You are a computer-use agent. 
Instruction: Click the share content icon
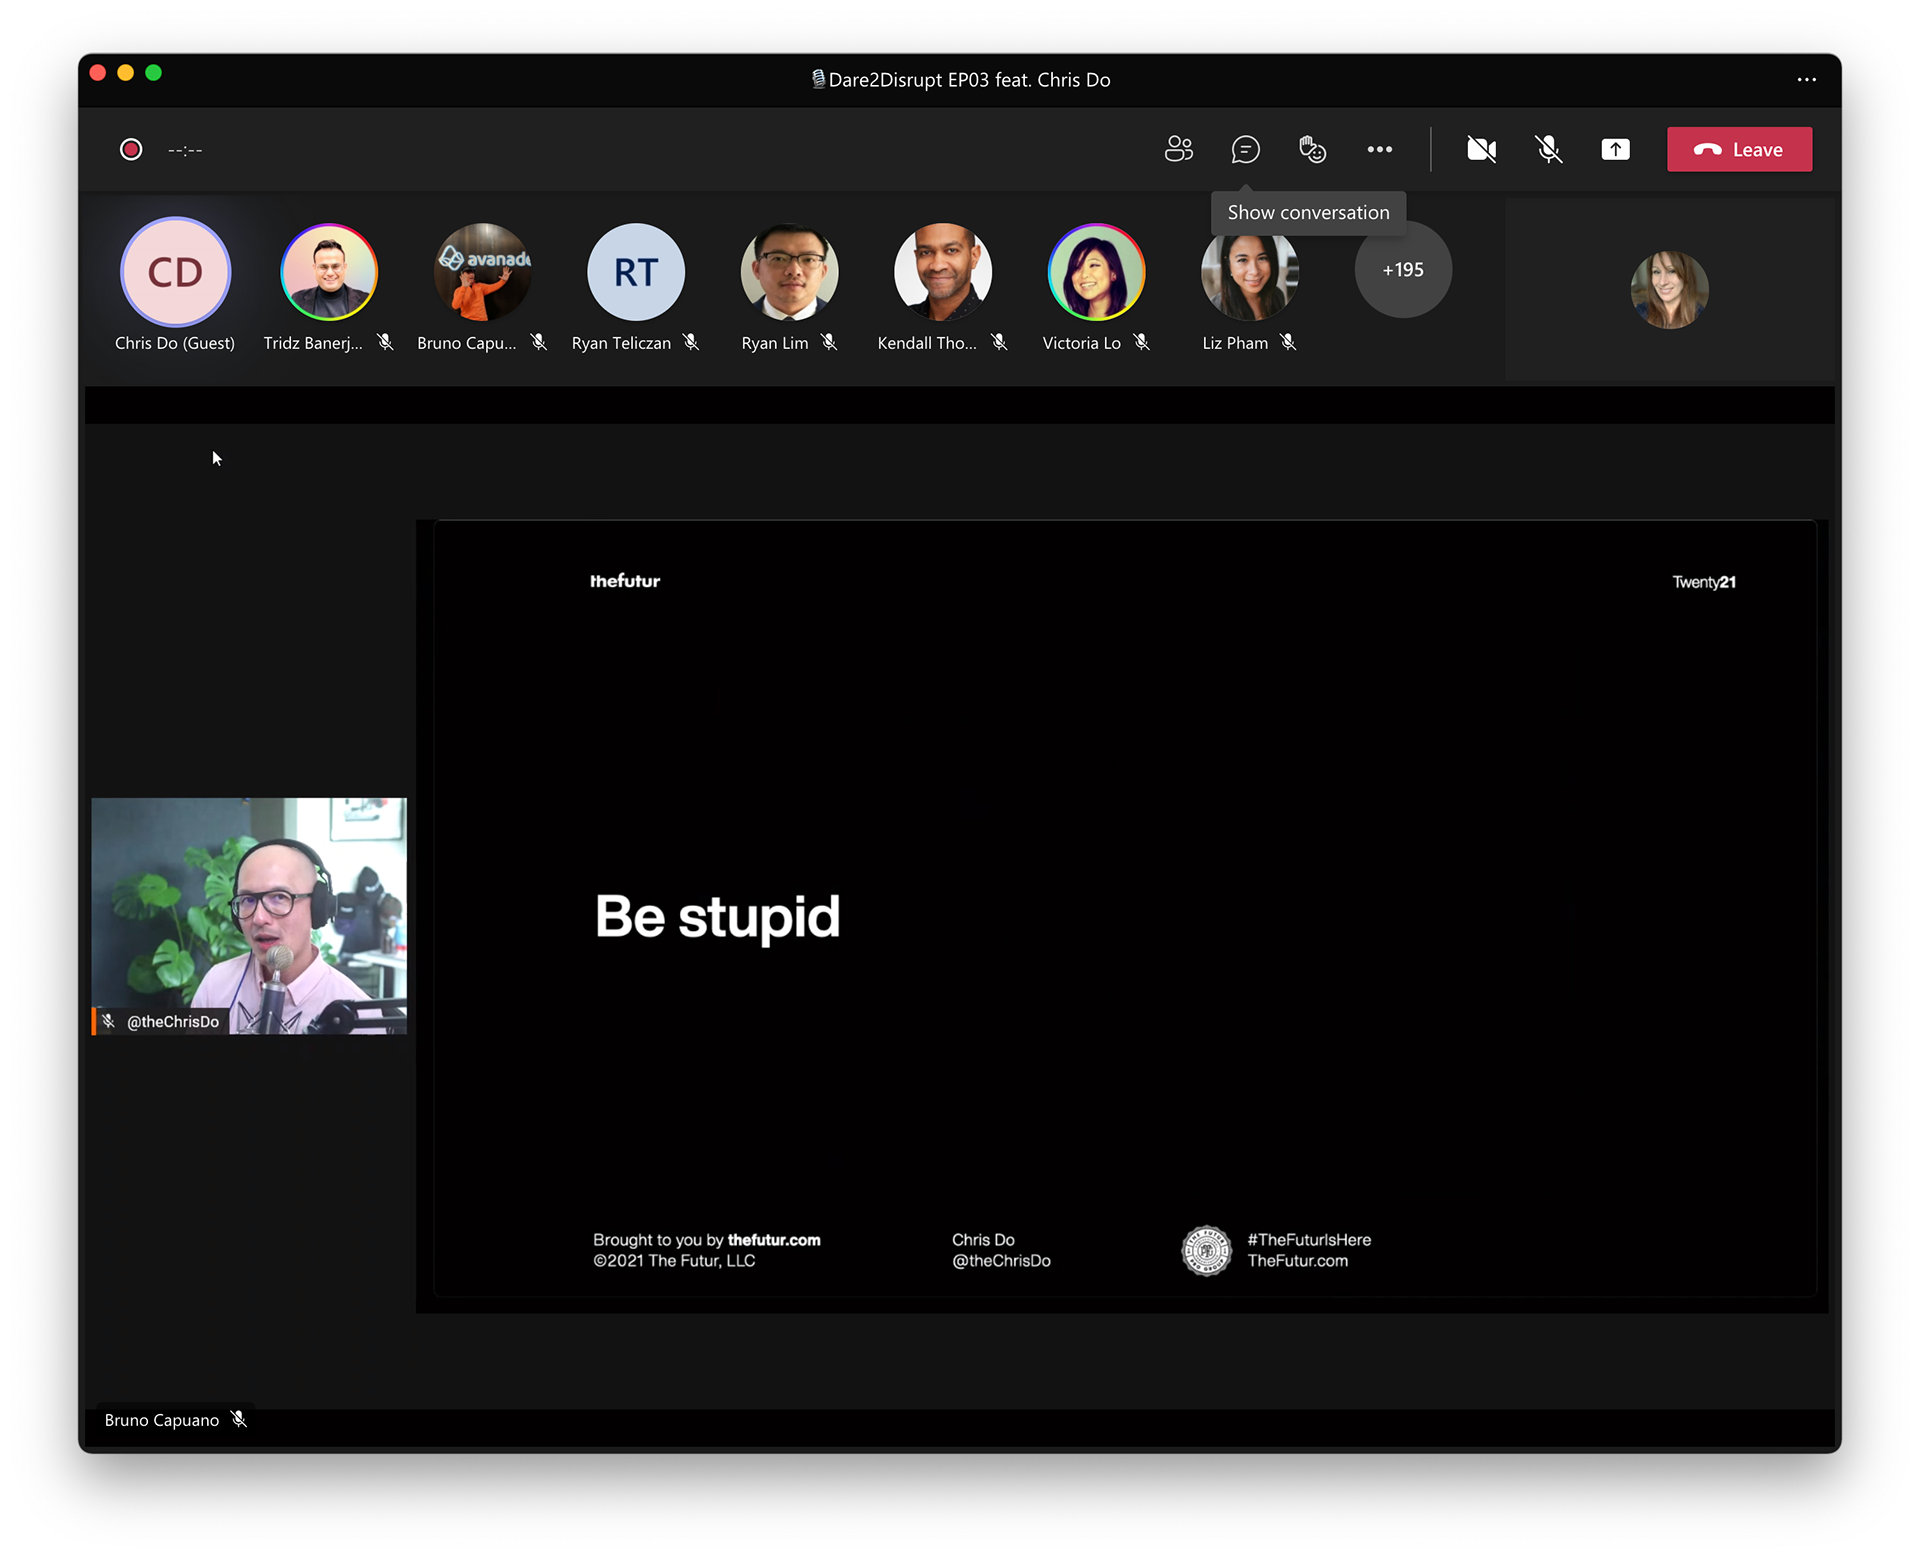tap(1615, 149)
